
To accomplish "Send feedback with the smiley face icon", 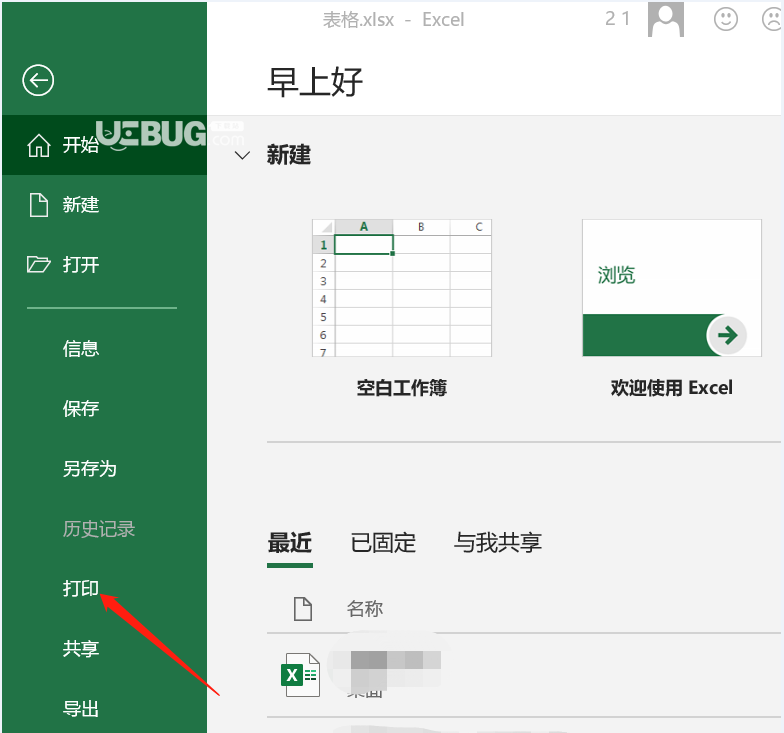I will tap(726, 19).
